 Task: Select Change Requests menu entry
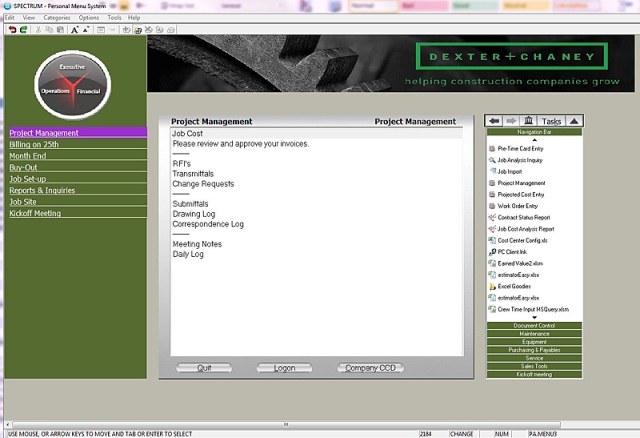click(317, 184)
